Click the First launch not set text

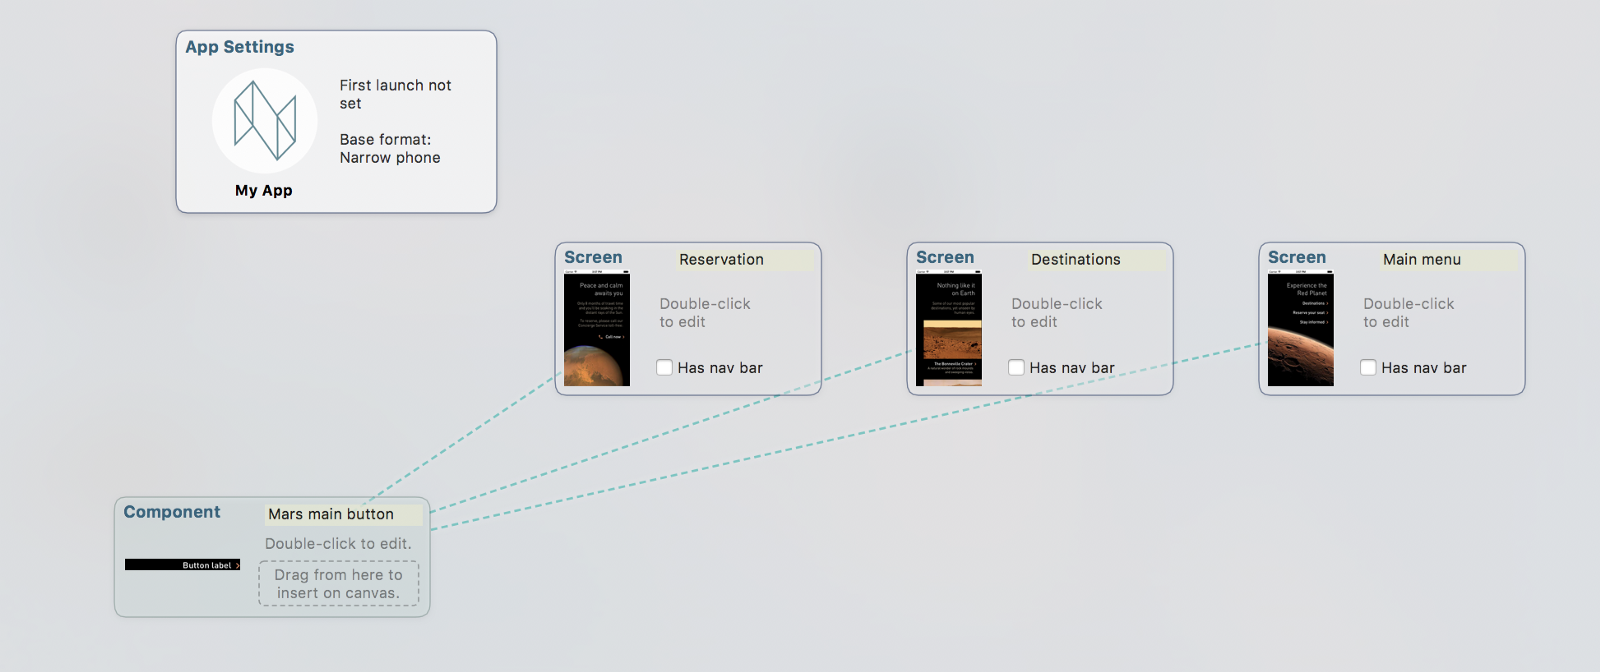click(396, 94)
